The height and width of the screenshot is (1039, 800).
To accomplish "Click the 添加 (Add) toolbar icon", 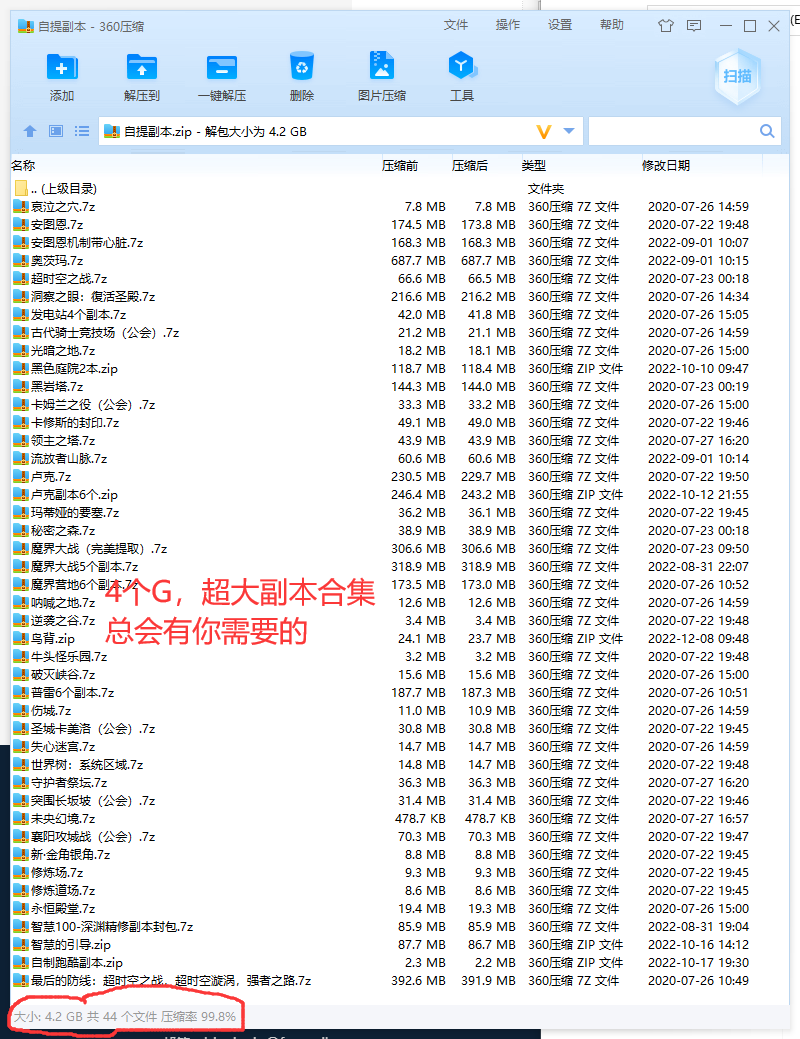I will click(62, 68).
